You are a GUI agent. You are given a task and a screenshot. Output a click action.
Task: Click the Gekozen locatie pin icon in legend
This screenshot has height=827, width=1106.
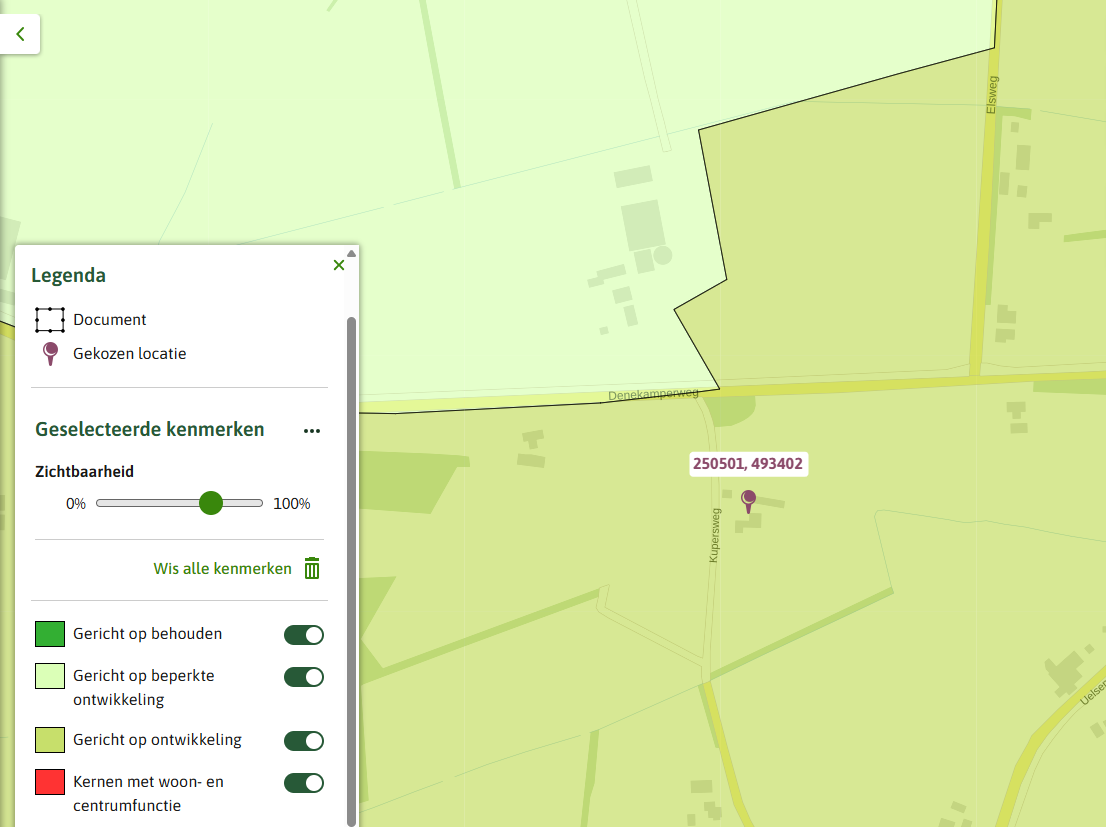pos(50,354)
